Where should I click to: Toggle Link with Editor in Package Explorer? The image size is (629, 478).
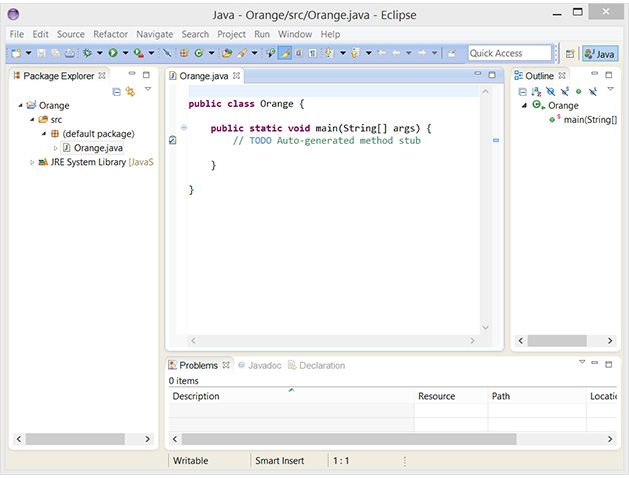pyautogui.click(x=130, y=92)
